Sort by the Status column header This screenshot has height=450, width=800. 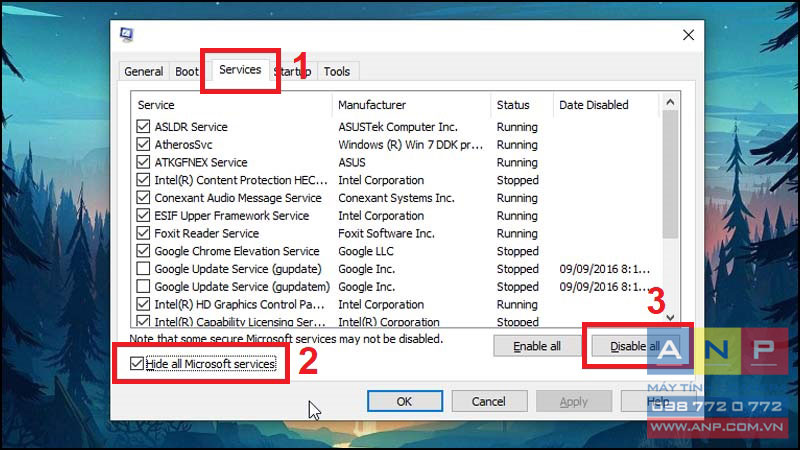(522, 105)
